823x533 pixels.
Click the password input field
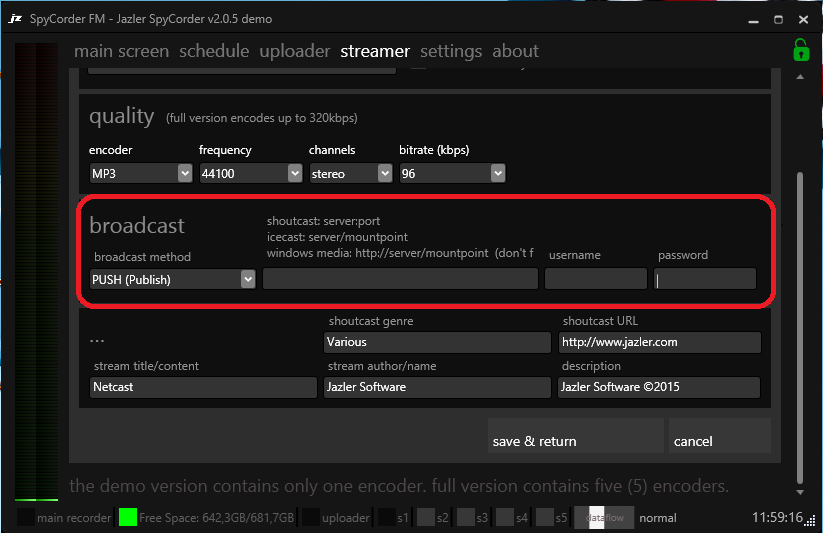[x=705, y=279]
